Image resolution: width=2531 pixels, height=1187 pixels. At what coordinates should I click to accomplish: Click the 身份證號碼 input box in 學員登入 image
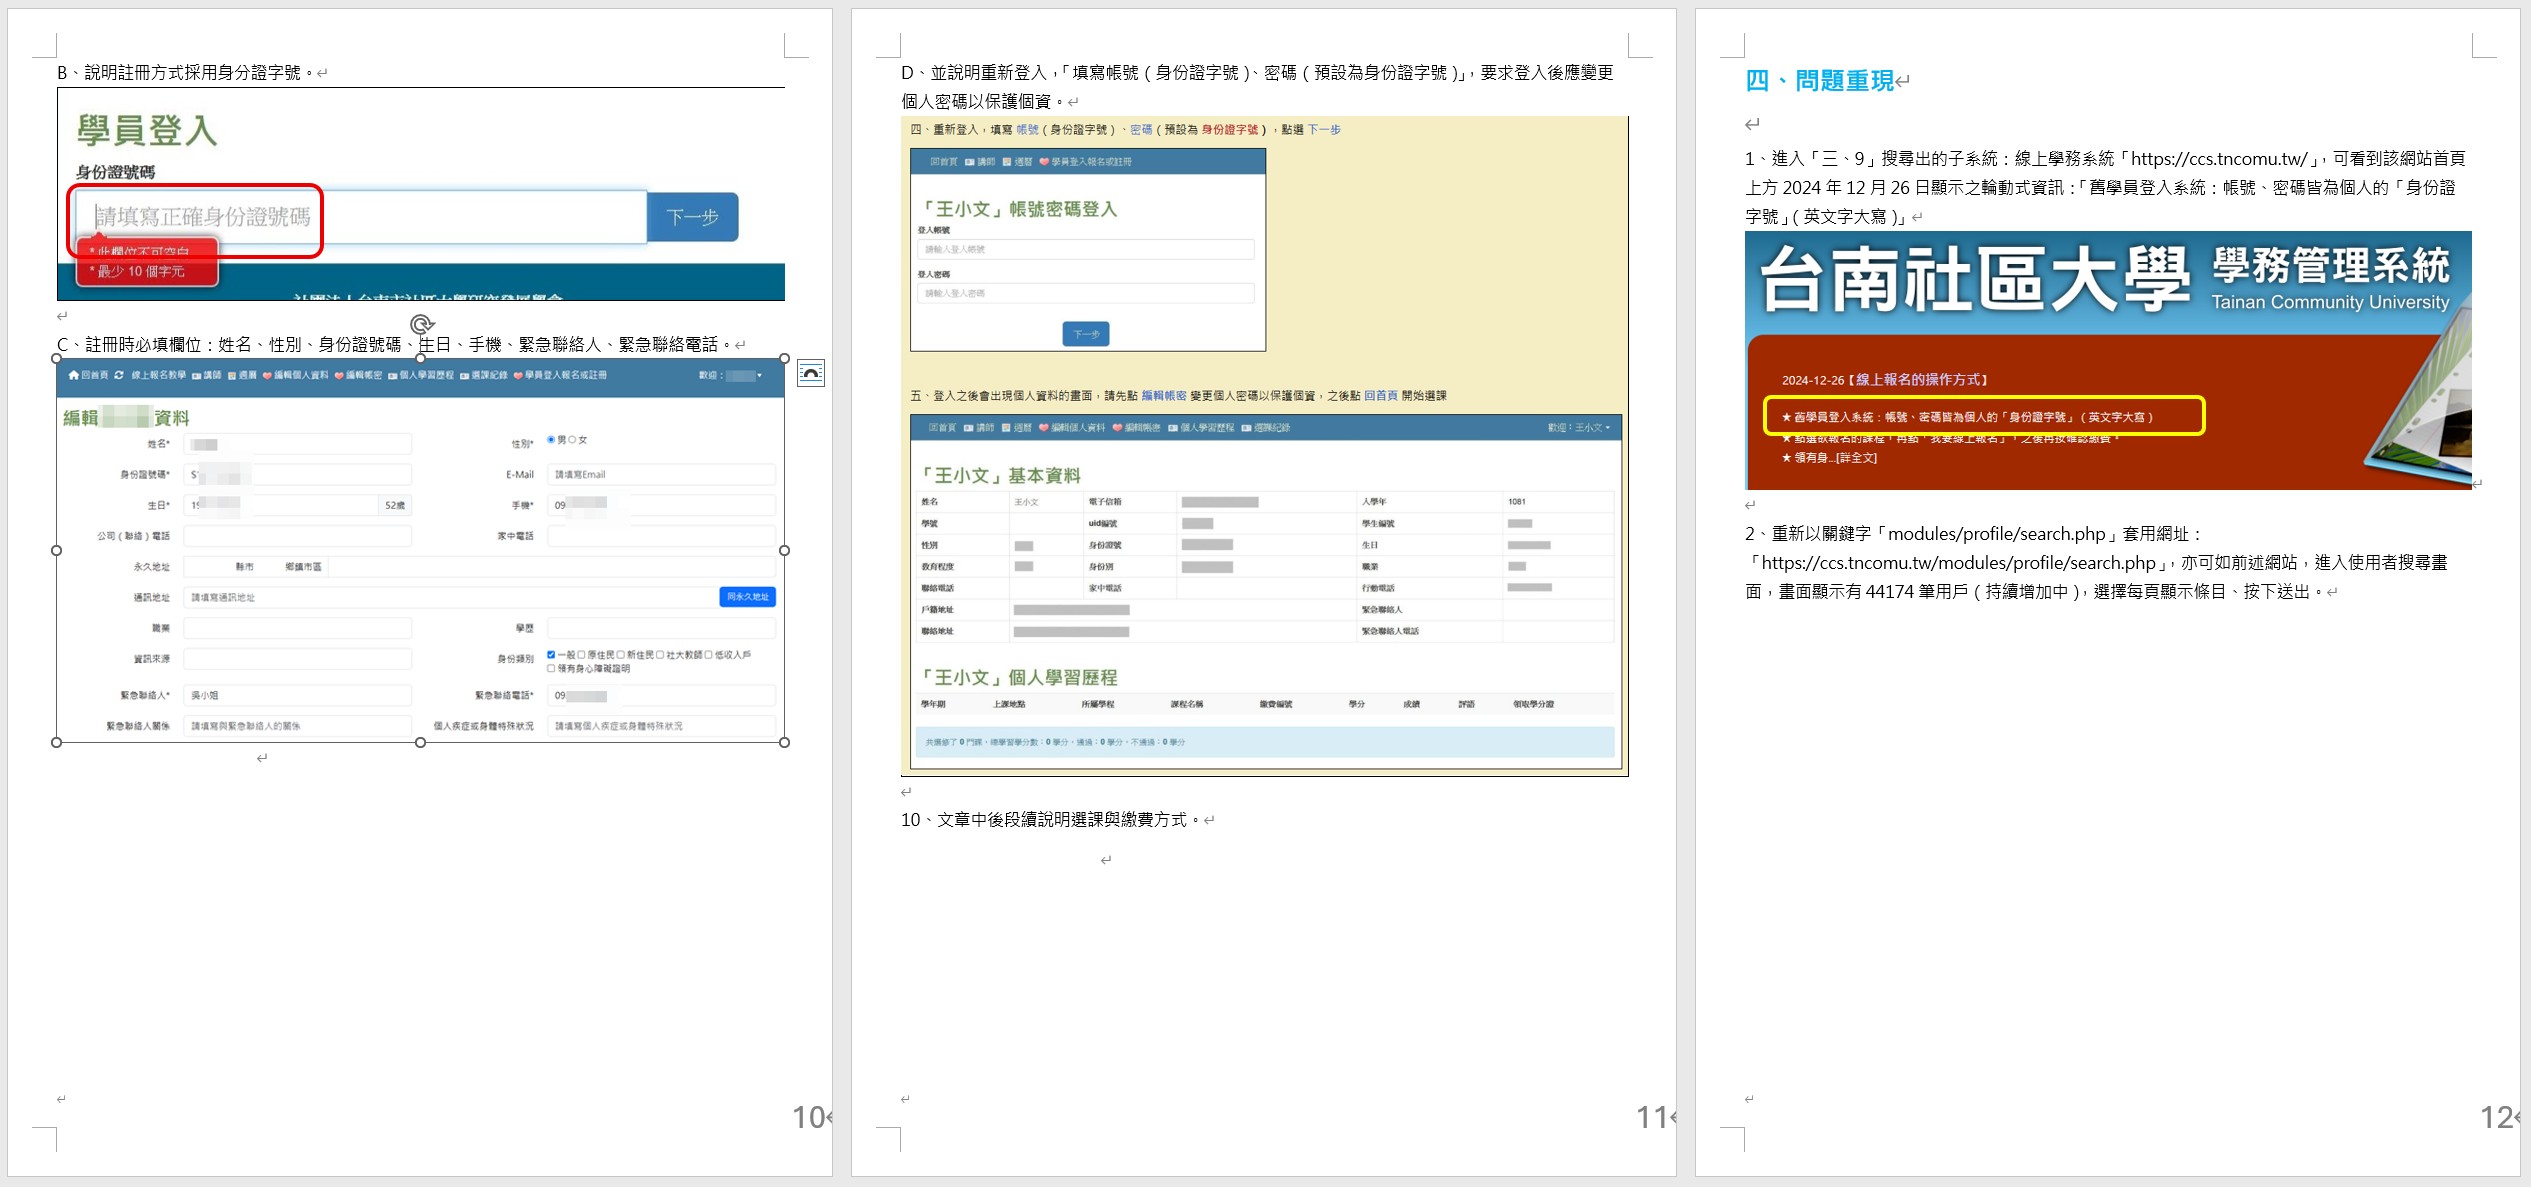pos(361,217)
